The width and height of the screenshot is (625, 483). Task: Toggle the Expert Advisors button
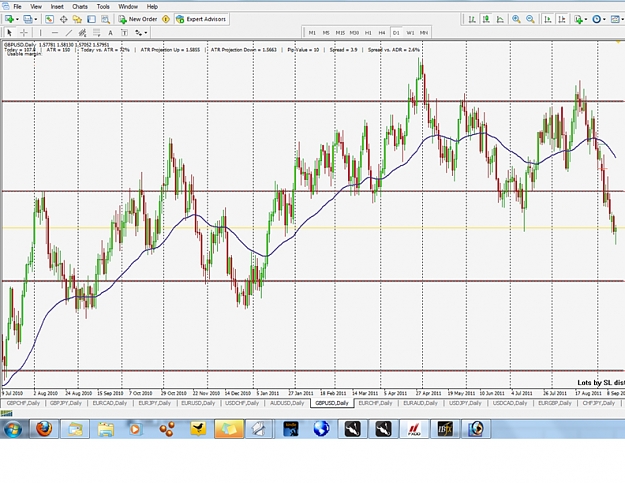[201, 19]
